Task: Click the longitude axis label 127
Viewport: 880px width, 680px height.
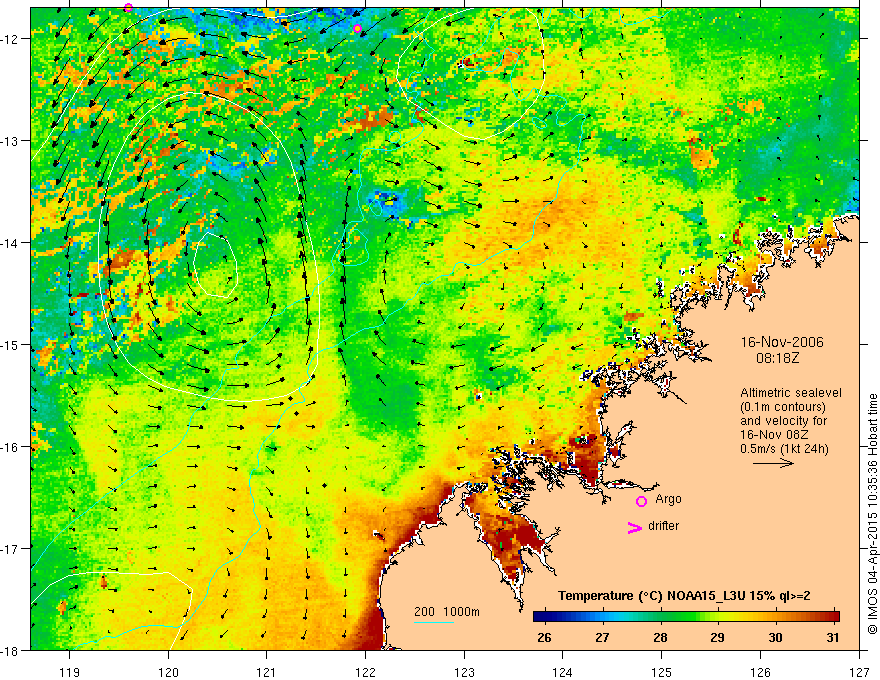Action: coord(859,672)
